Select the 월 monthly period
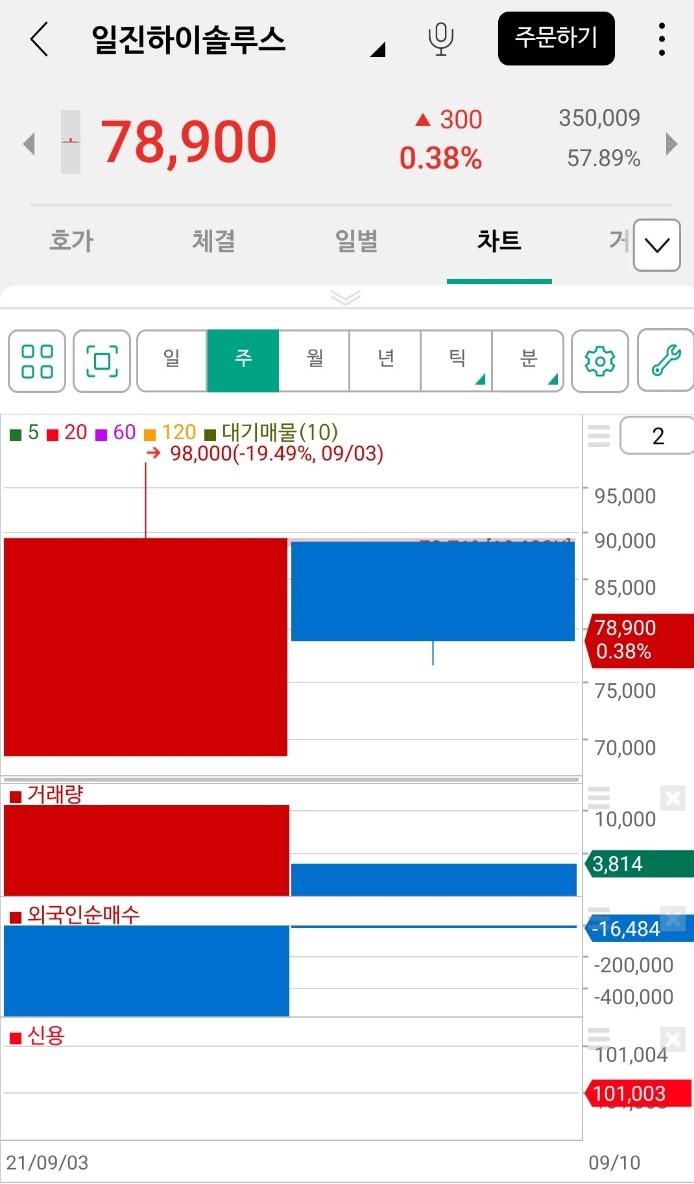Image resolution: width=694 pixels, height=1184 pixels. pyautogui.click(x=314, y=361)
